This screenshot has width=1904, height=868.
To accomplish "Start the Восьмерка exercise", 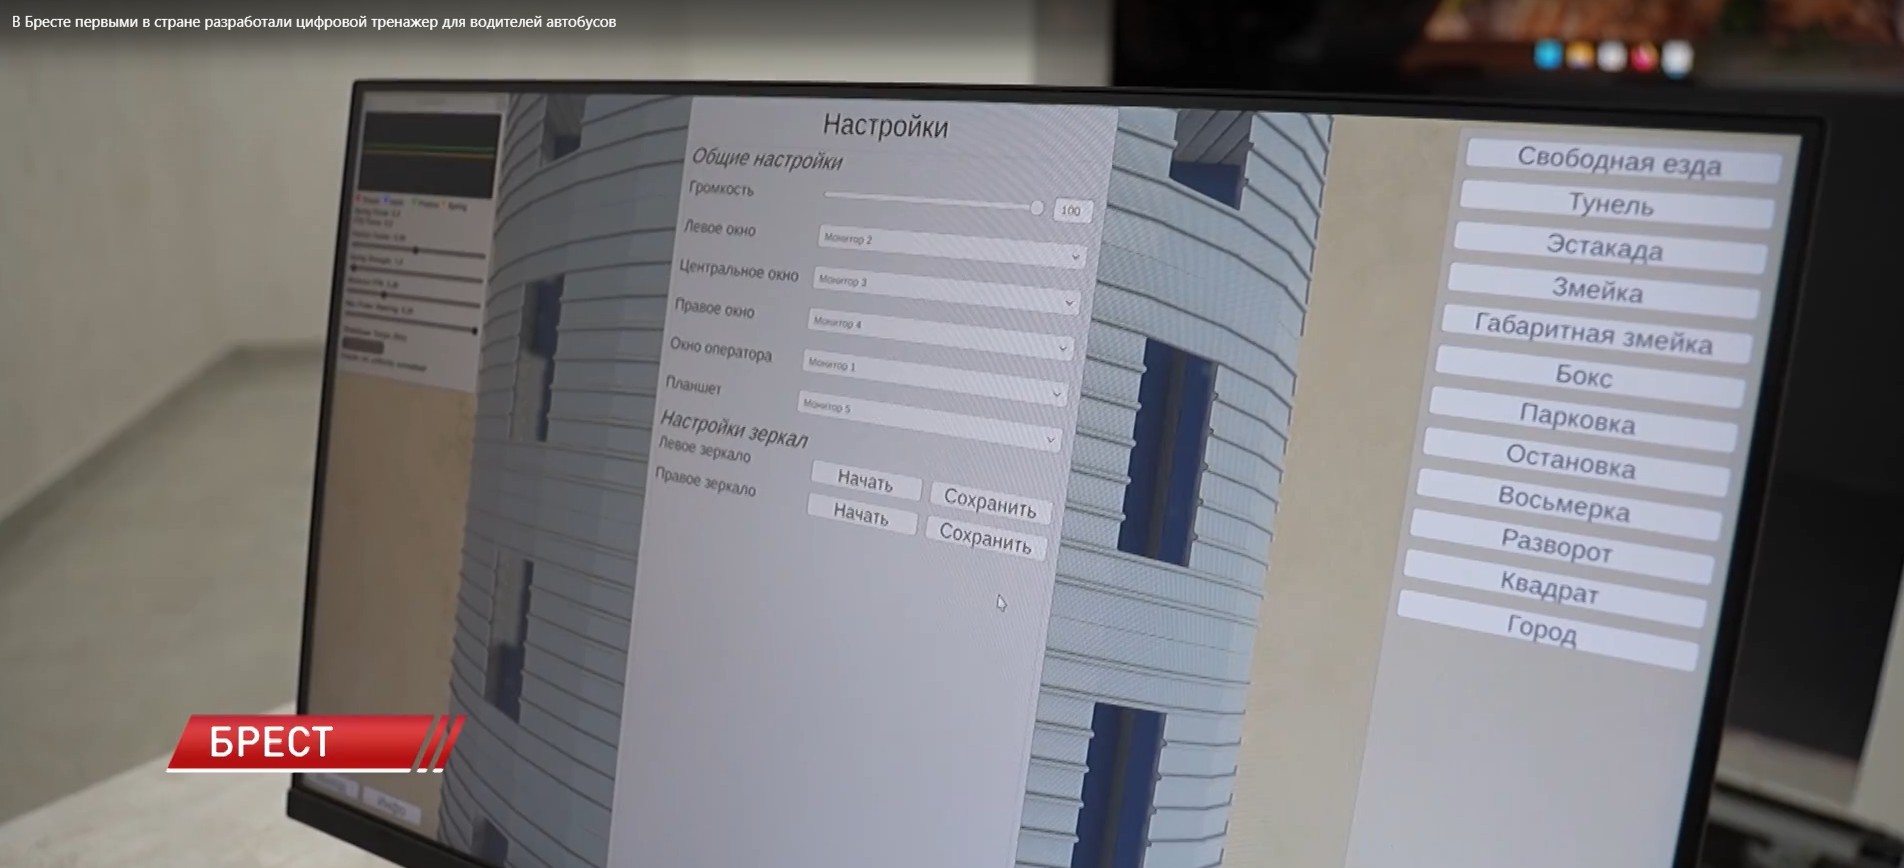I will pos(1564,504).
